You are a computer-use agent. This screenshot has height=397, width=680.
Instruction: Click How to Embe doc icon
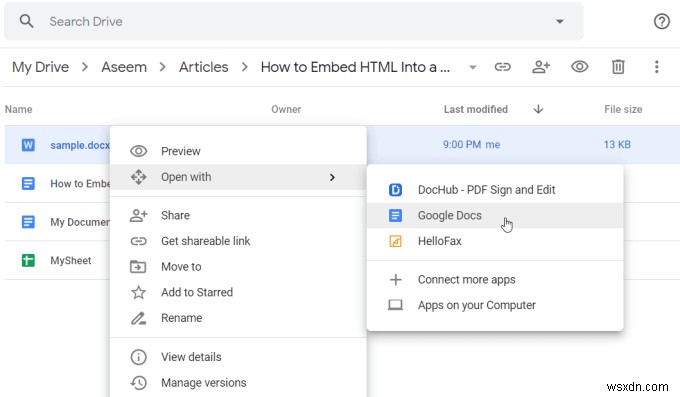[28, 184]
